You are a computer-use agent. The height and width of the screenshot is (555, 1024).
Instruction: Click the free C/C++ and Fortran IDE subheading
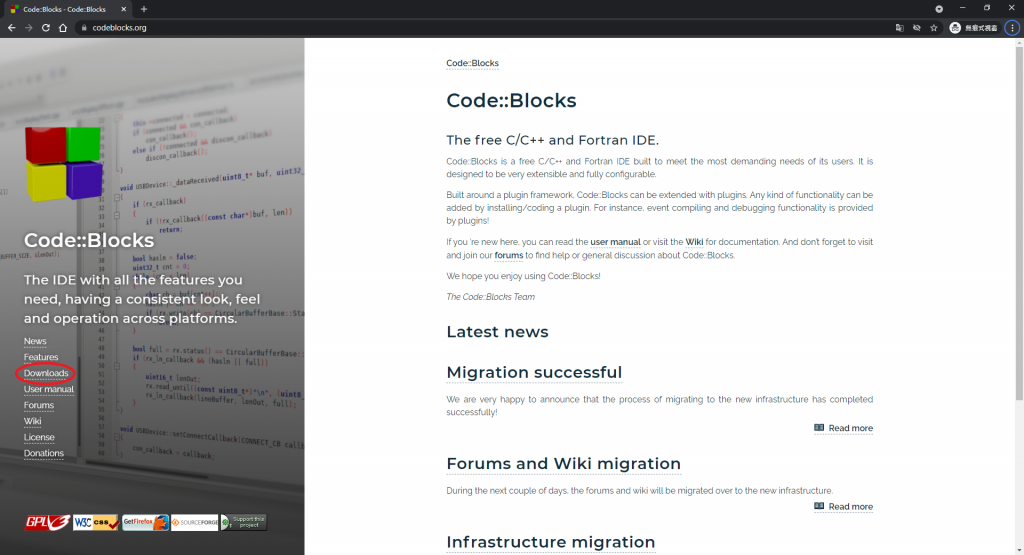pyautogui.click(x=552, y=140)
